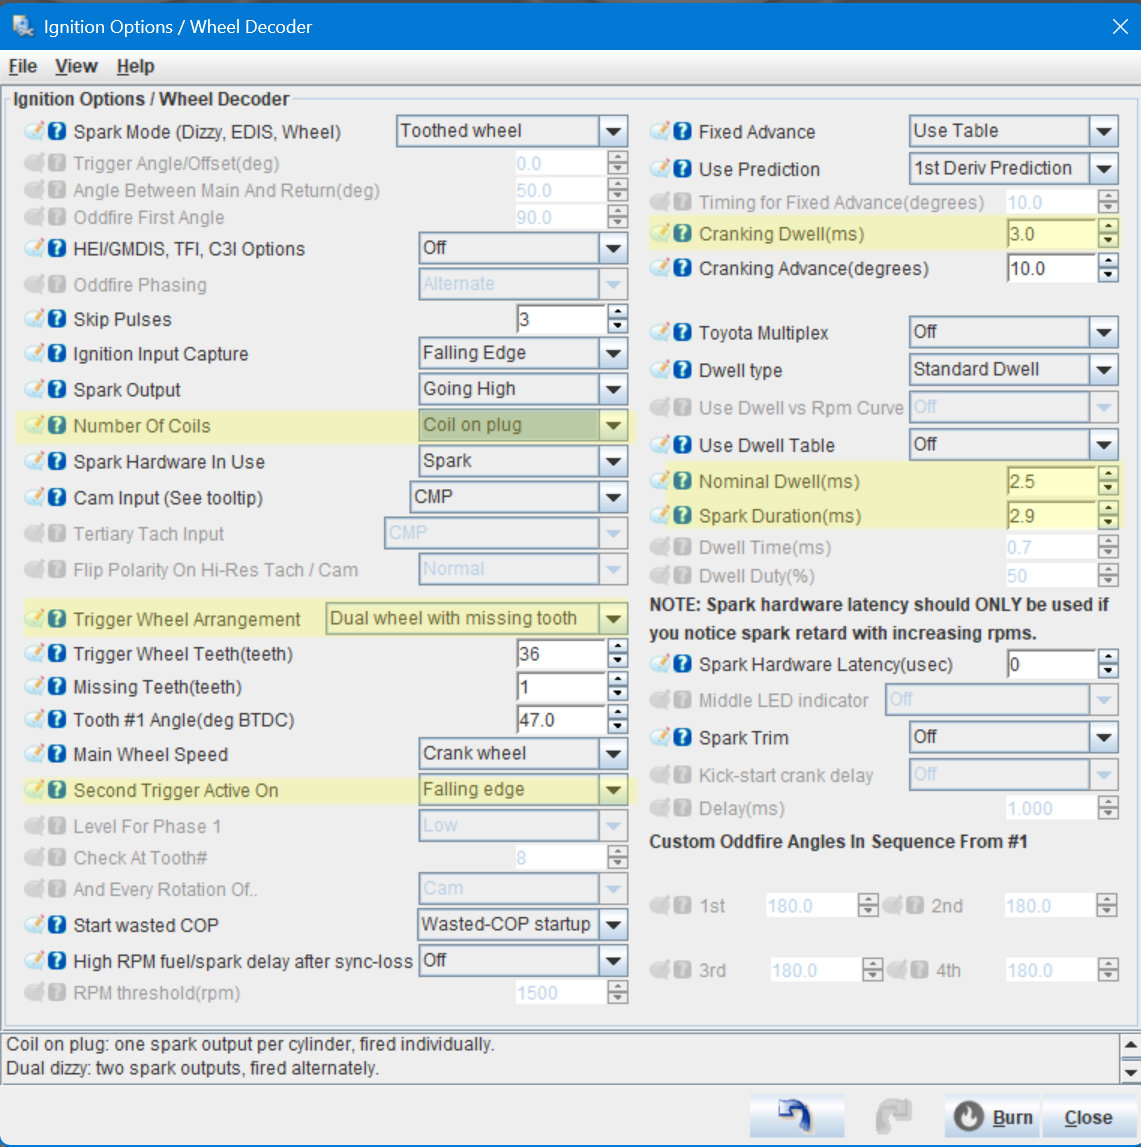Click the pencil icon beside Number Of Coils
Screen dimensions: 1141x1147
pos(35,425)
